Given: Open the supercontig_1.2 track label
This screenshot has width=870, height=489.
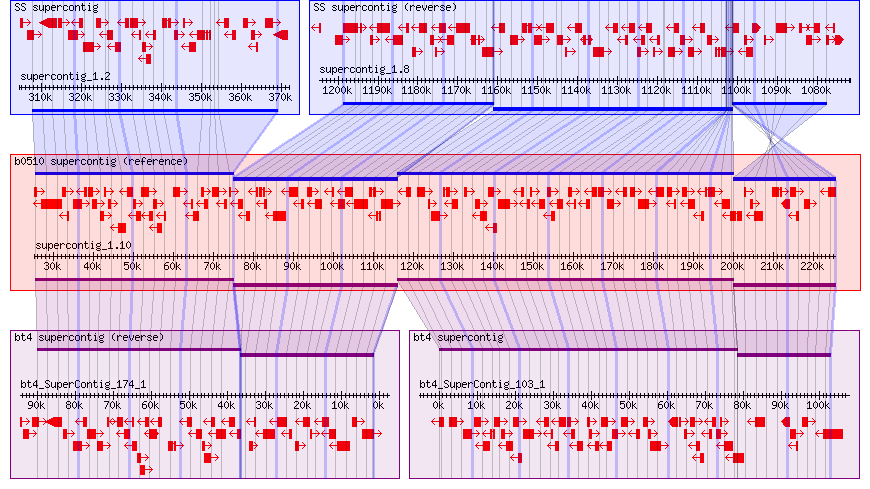Looking at the screenshot, I should (65, 76).
